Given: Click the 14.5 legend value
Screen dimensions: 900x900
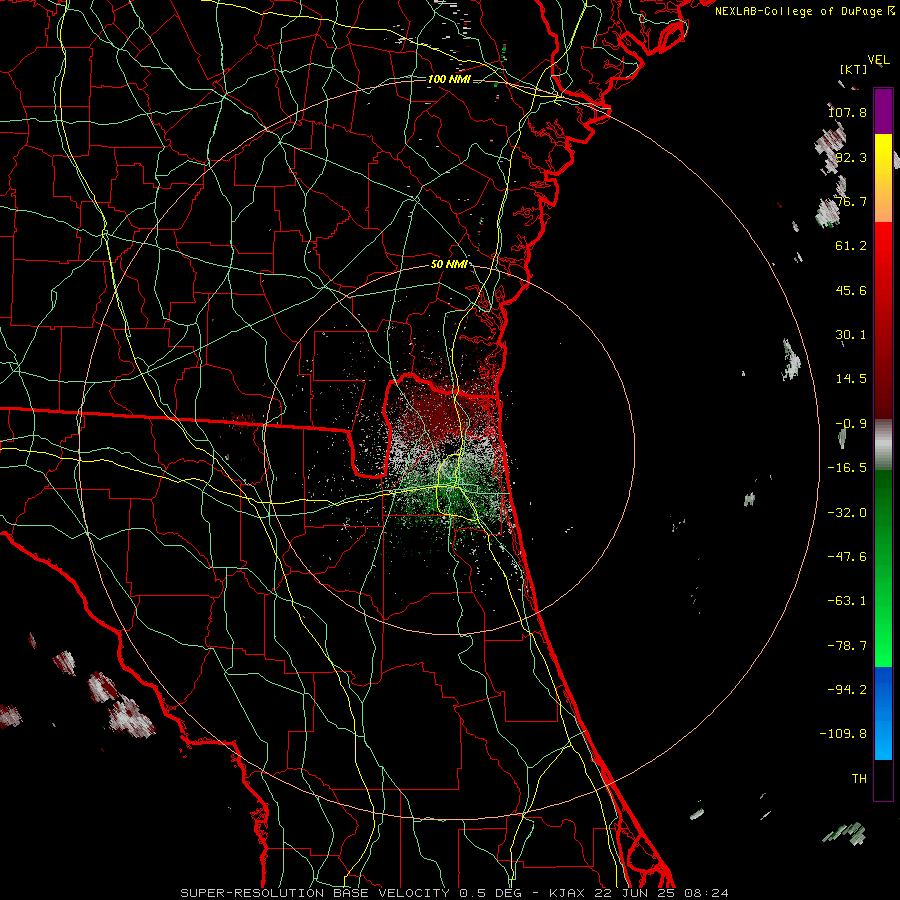Looking at the screenshot, I should (x=851, y=379).
